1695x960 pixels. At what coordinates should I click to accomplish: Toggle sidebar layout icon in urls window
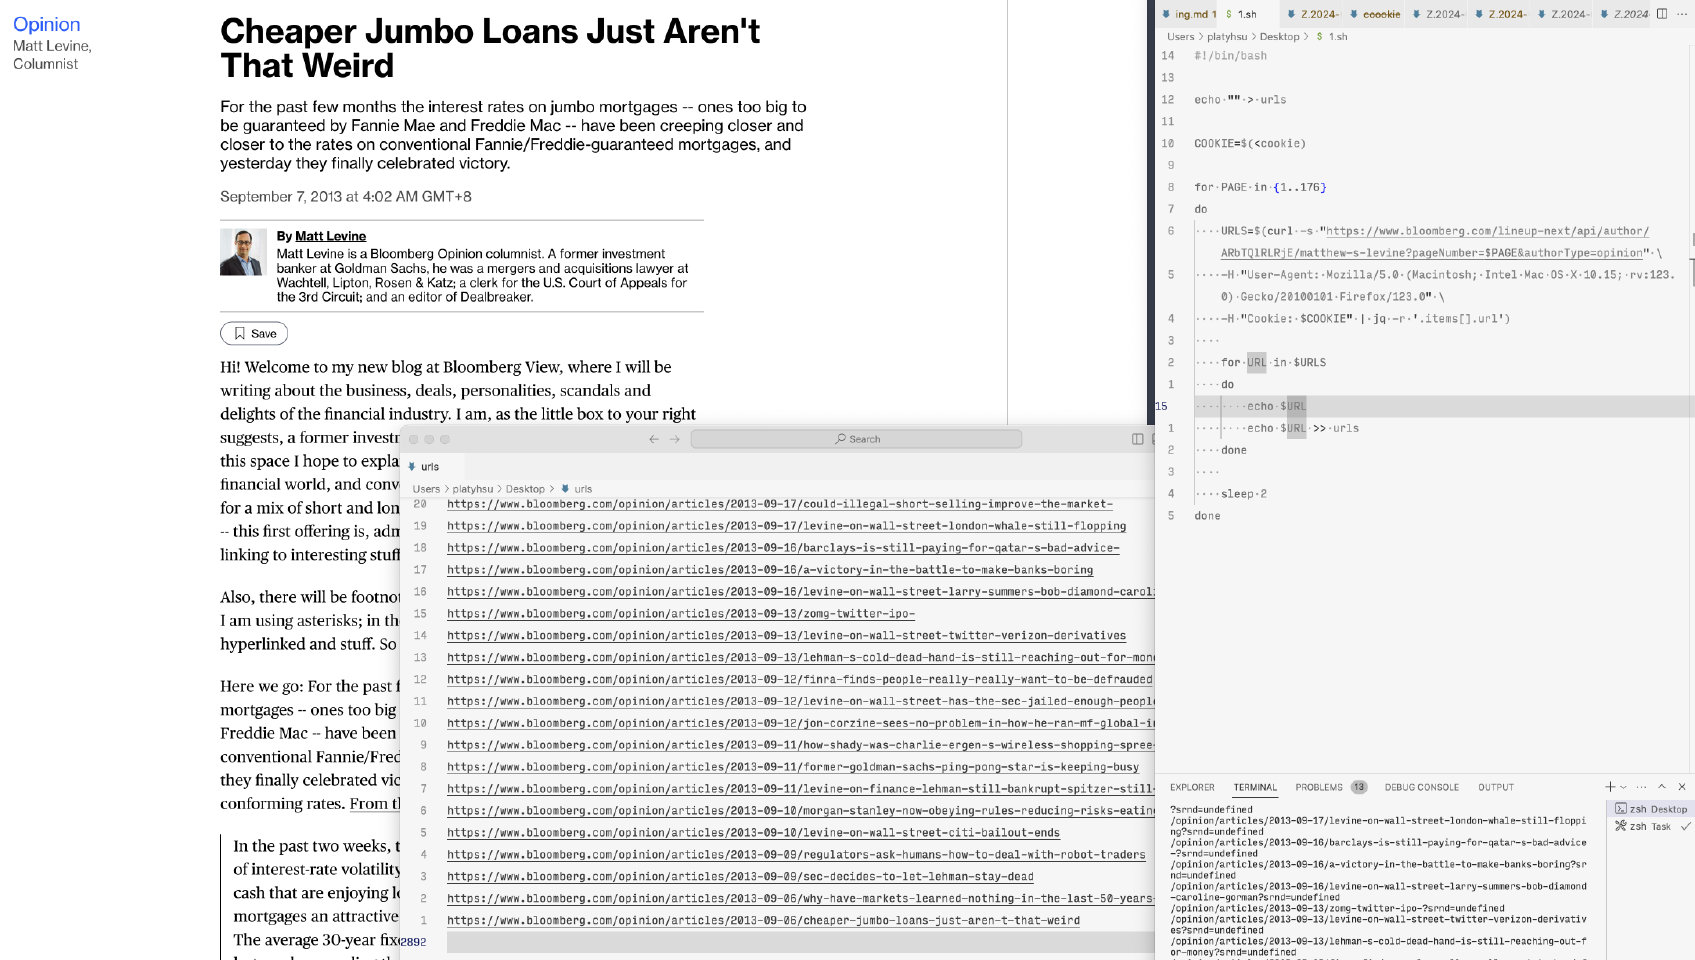pyautogui.click(x=1137, y=439)
